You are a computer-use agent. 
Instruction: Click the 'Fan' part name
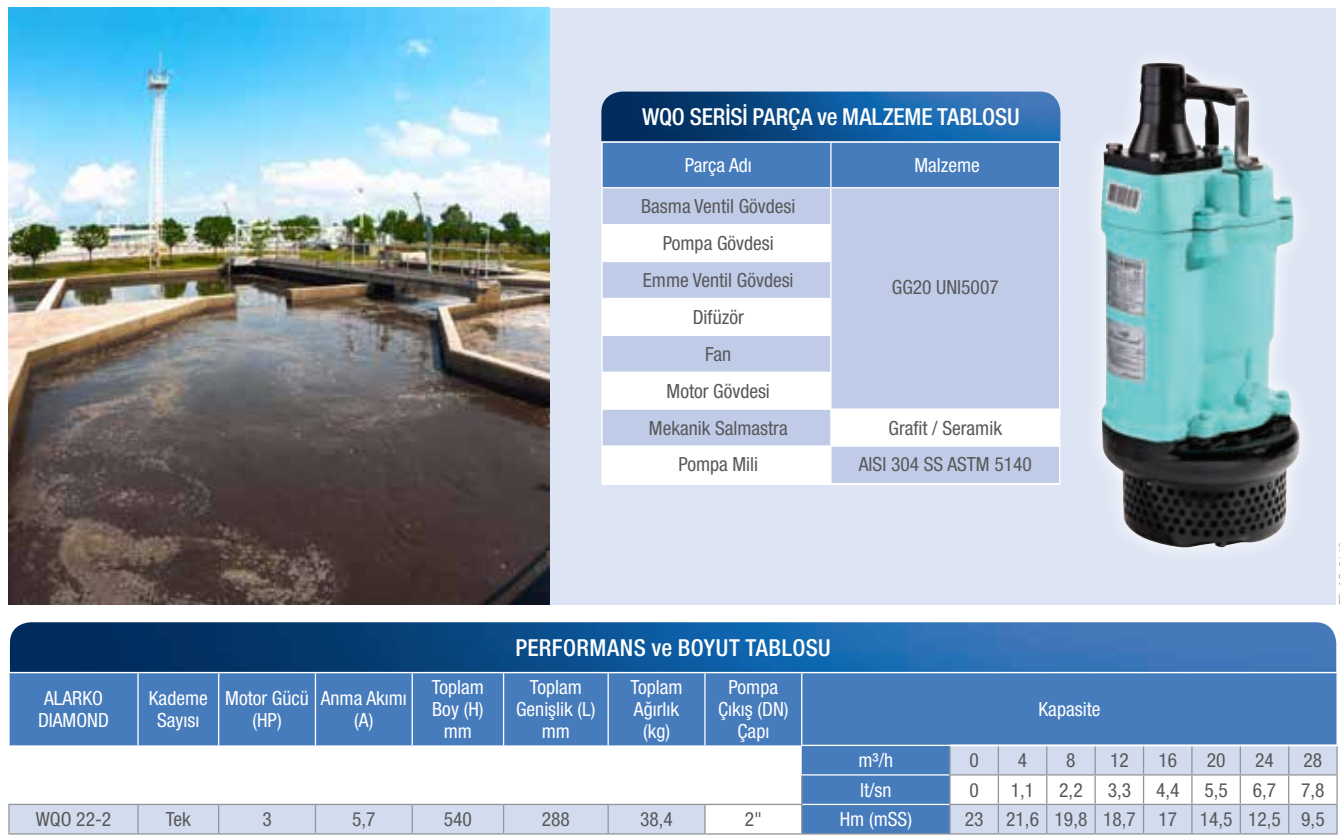tap(717, 354)
